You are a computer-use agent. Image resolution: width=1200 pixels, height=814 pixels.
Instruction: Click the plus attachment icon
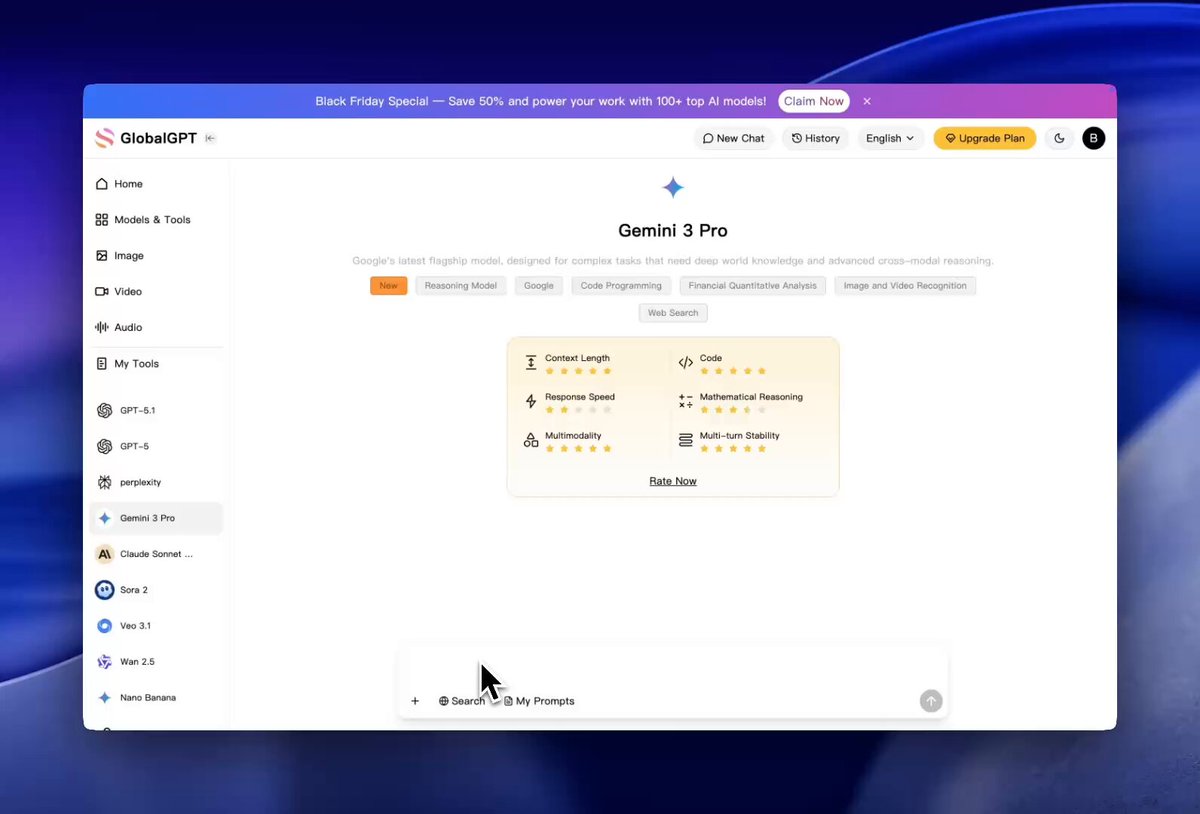[415, 701]
